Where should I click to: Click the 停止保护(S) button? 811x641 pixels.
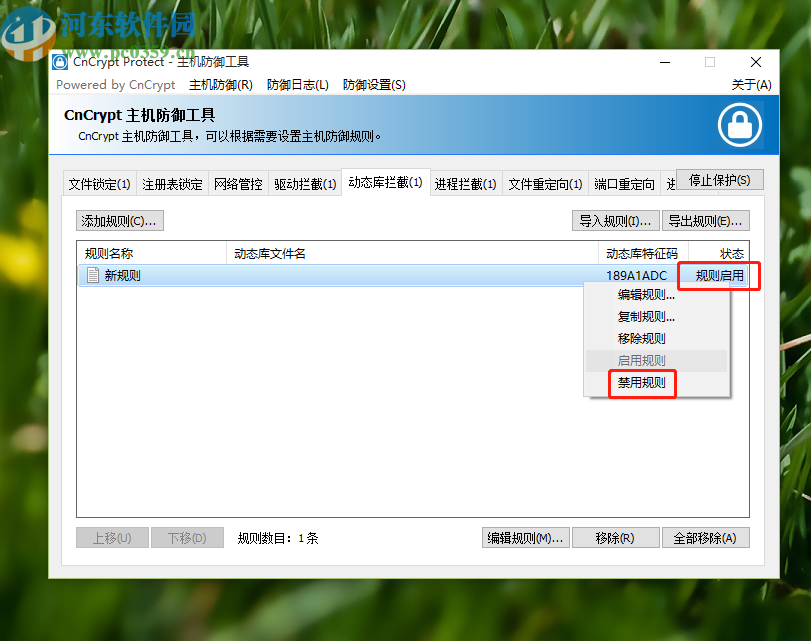720,180
